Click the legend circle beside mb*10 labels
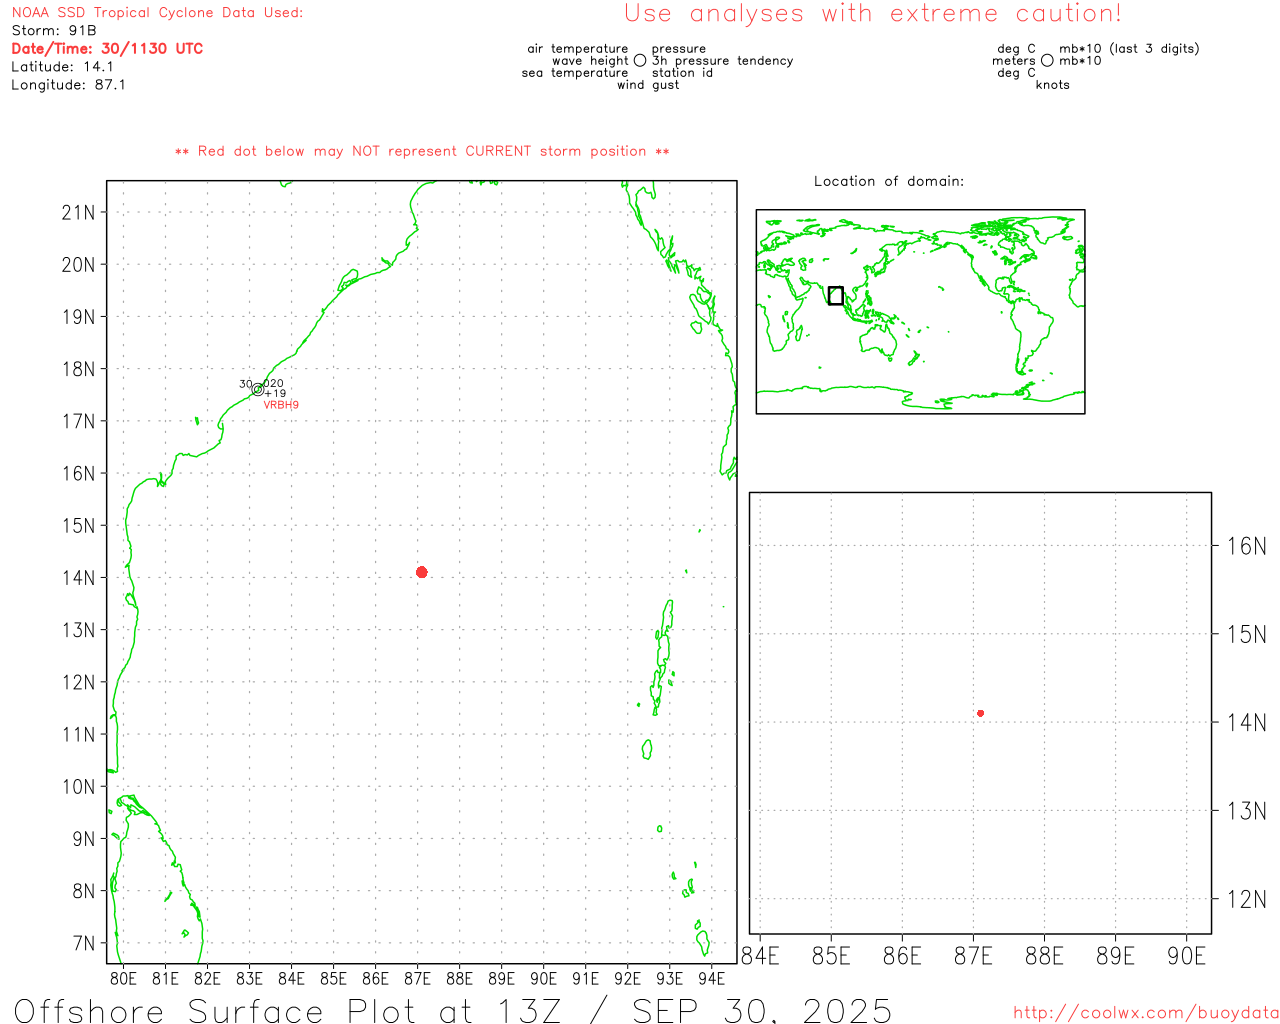Screen dimensions: 1280x1024 tap(1047, 61)
